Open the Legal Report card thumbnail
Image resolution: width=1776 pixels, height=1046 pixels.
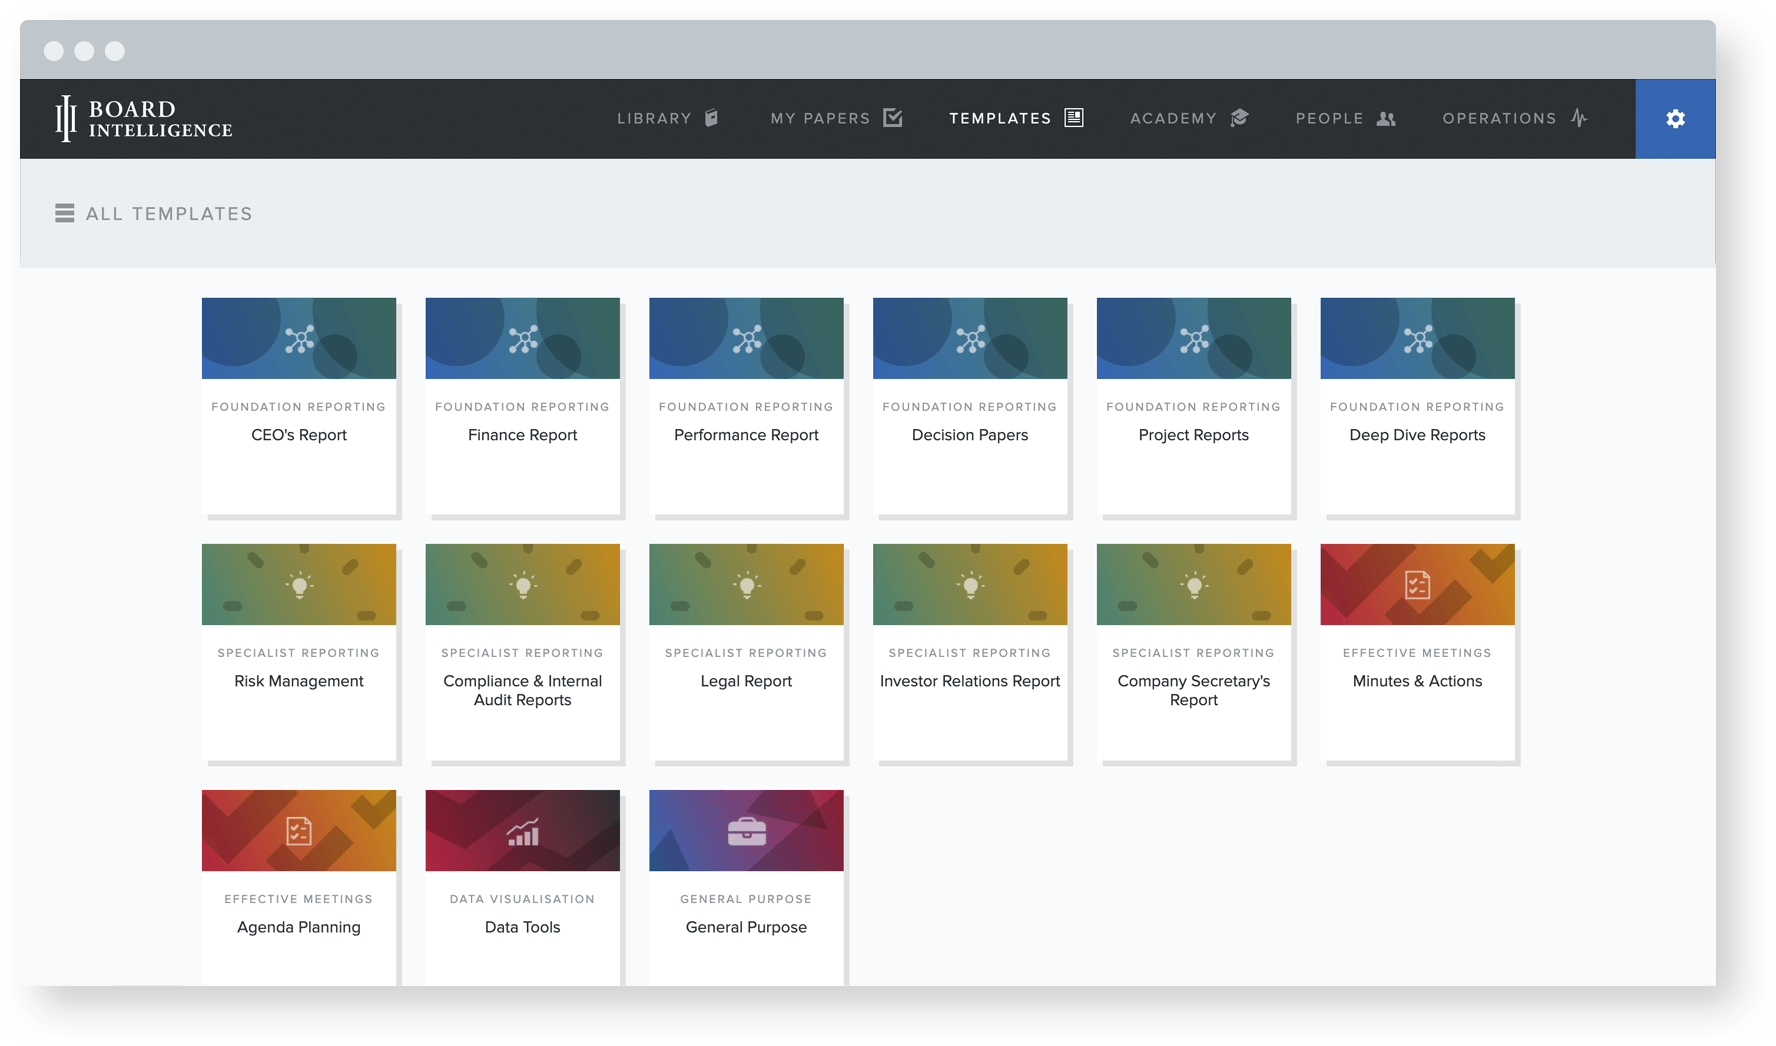746,585
